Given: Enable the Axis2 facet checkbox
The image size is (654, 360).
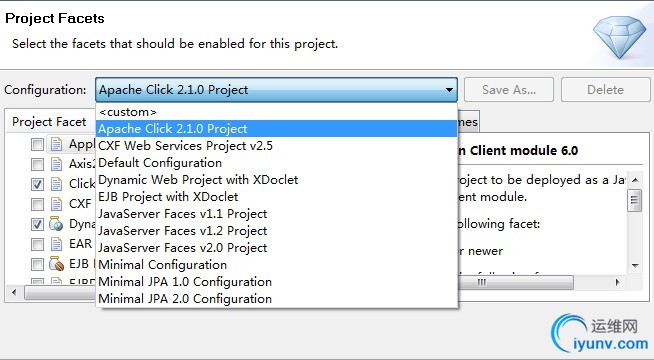Looking at the screenshot, I should point(37,164).
